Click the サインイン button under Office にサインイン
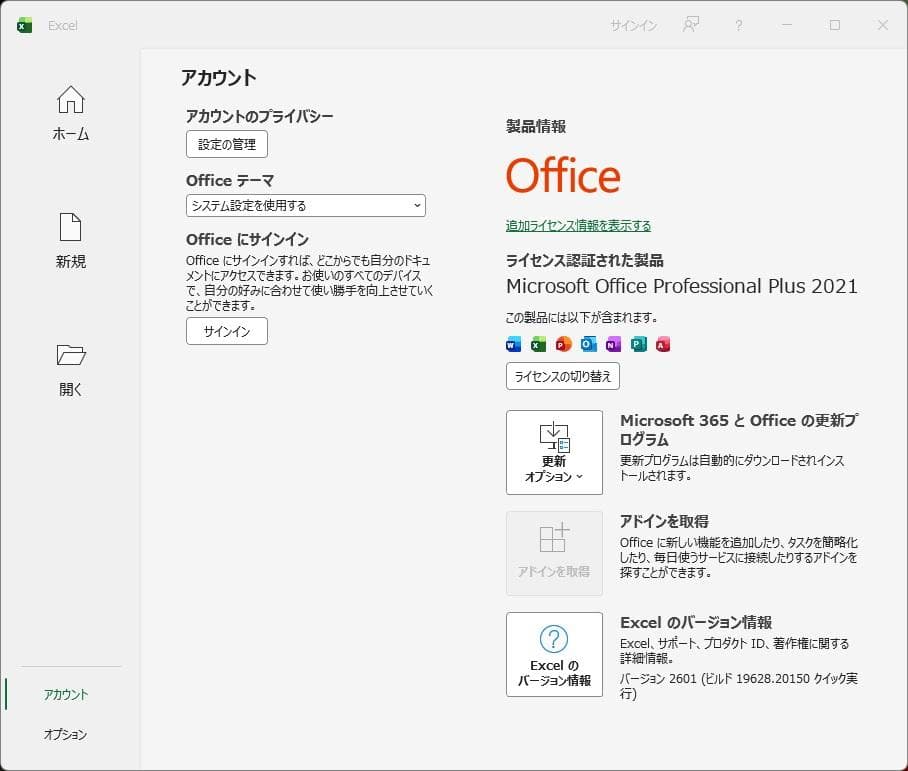This screenshot has height=771, width=908. coord(226,331)
